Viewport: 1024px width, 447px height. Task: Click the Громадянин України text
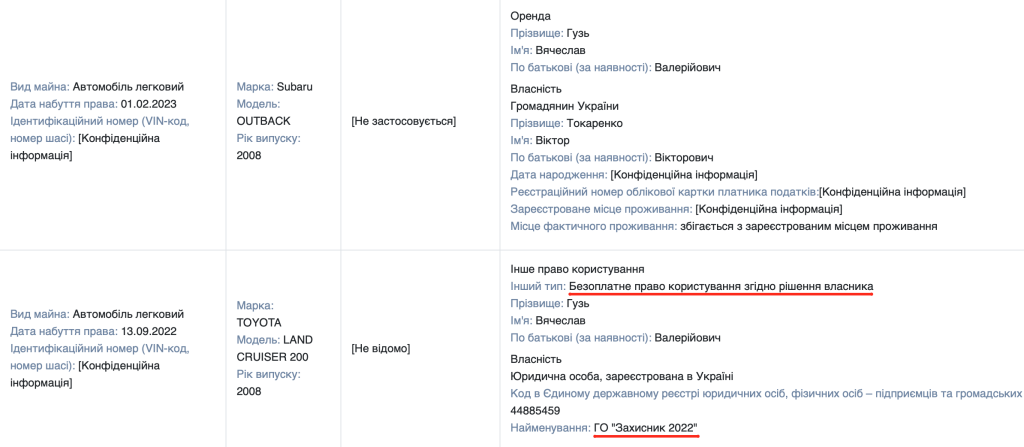[x=564, y=106]
